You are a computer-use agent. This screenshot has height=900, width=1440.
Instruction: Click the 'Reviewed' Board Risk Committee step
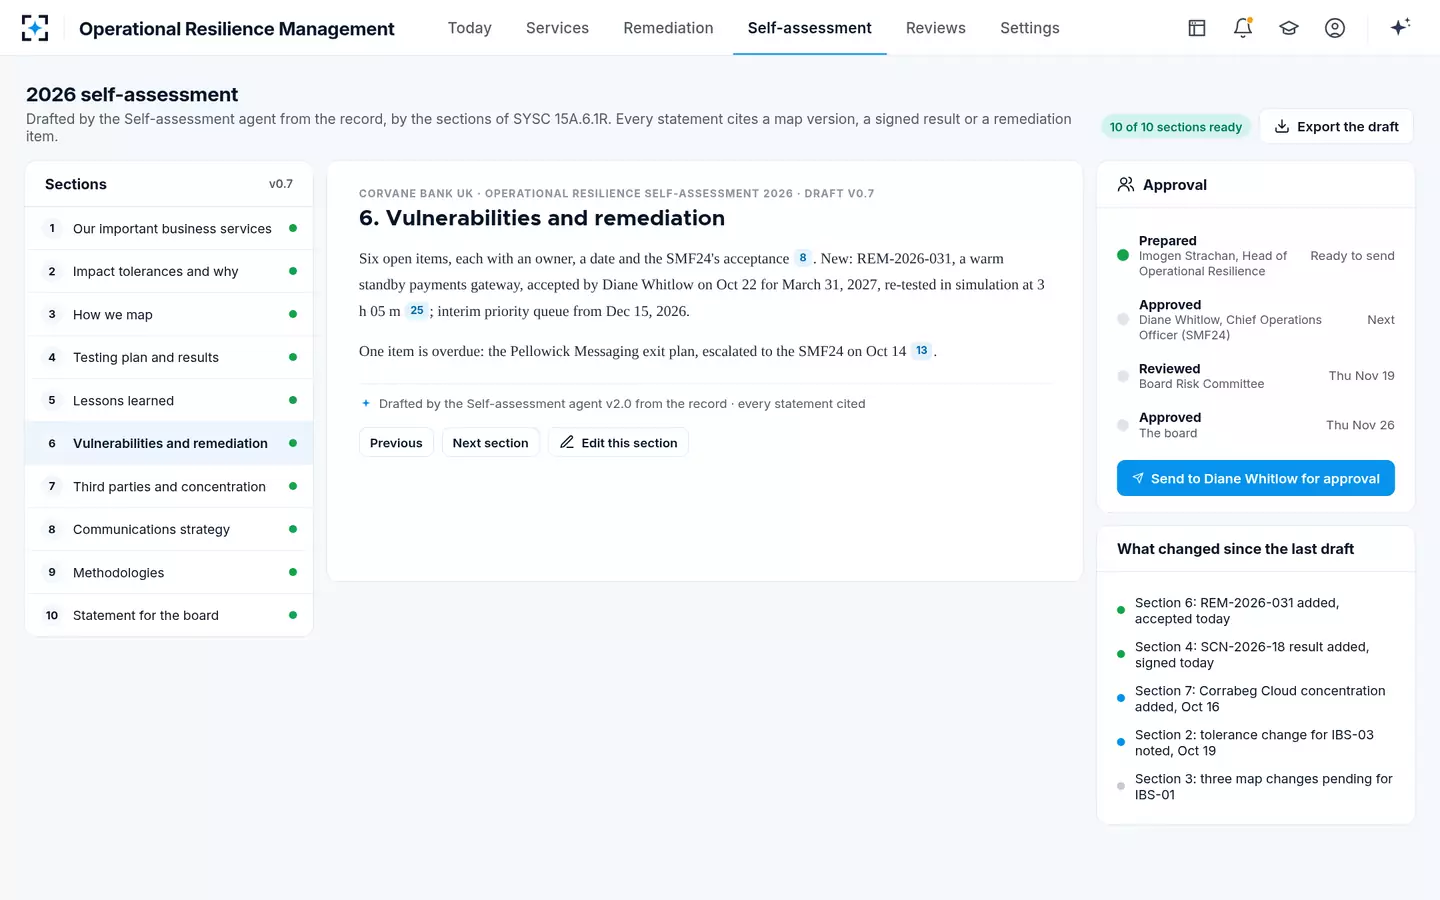click(1256, 376)
